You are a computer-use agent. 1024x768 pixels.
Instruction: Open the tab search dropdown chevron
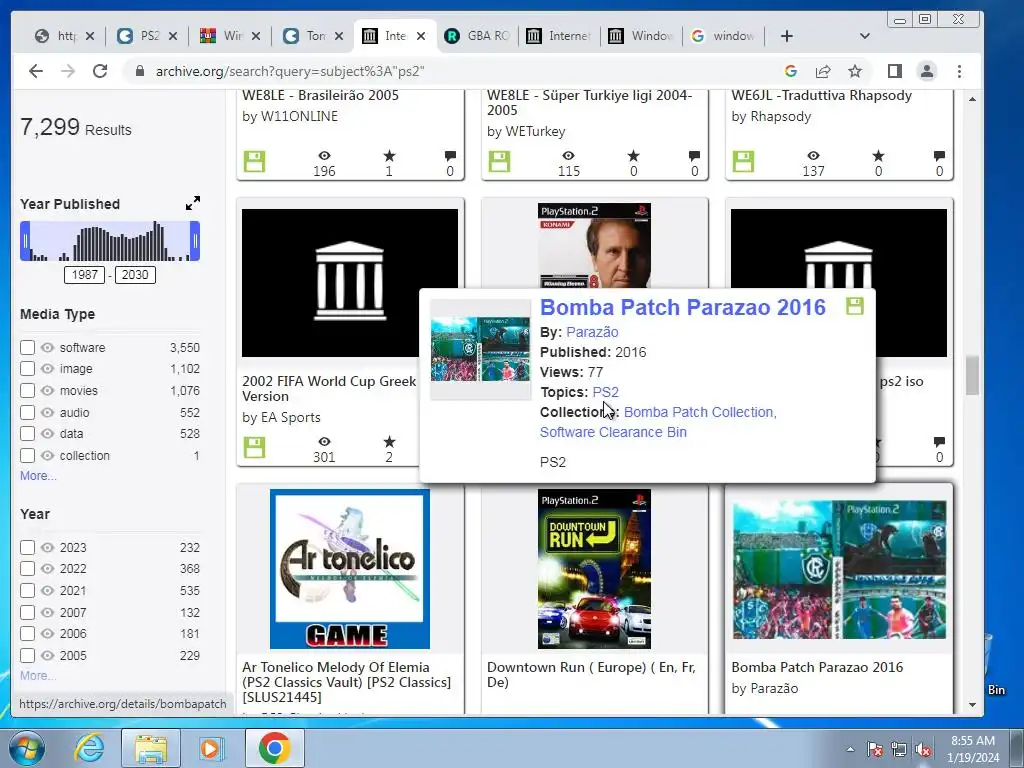point(865,36)
